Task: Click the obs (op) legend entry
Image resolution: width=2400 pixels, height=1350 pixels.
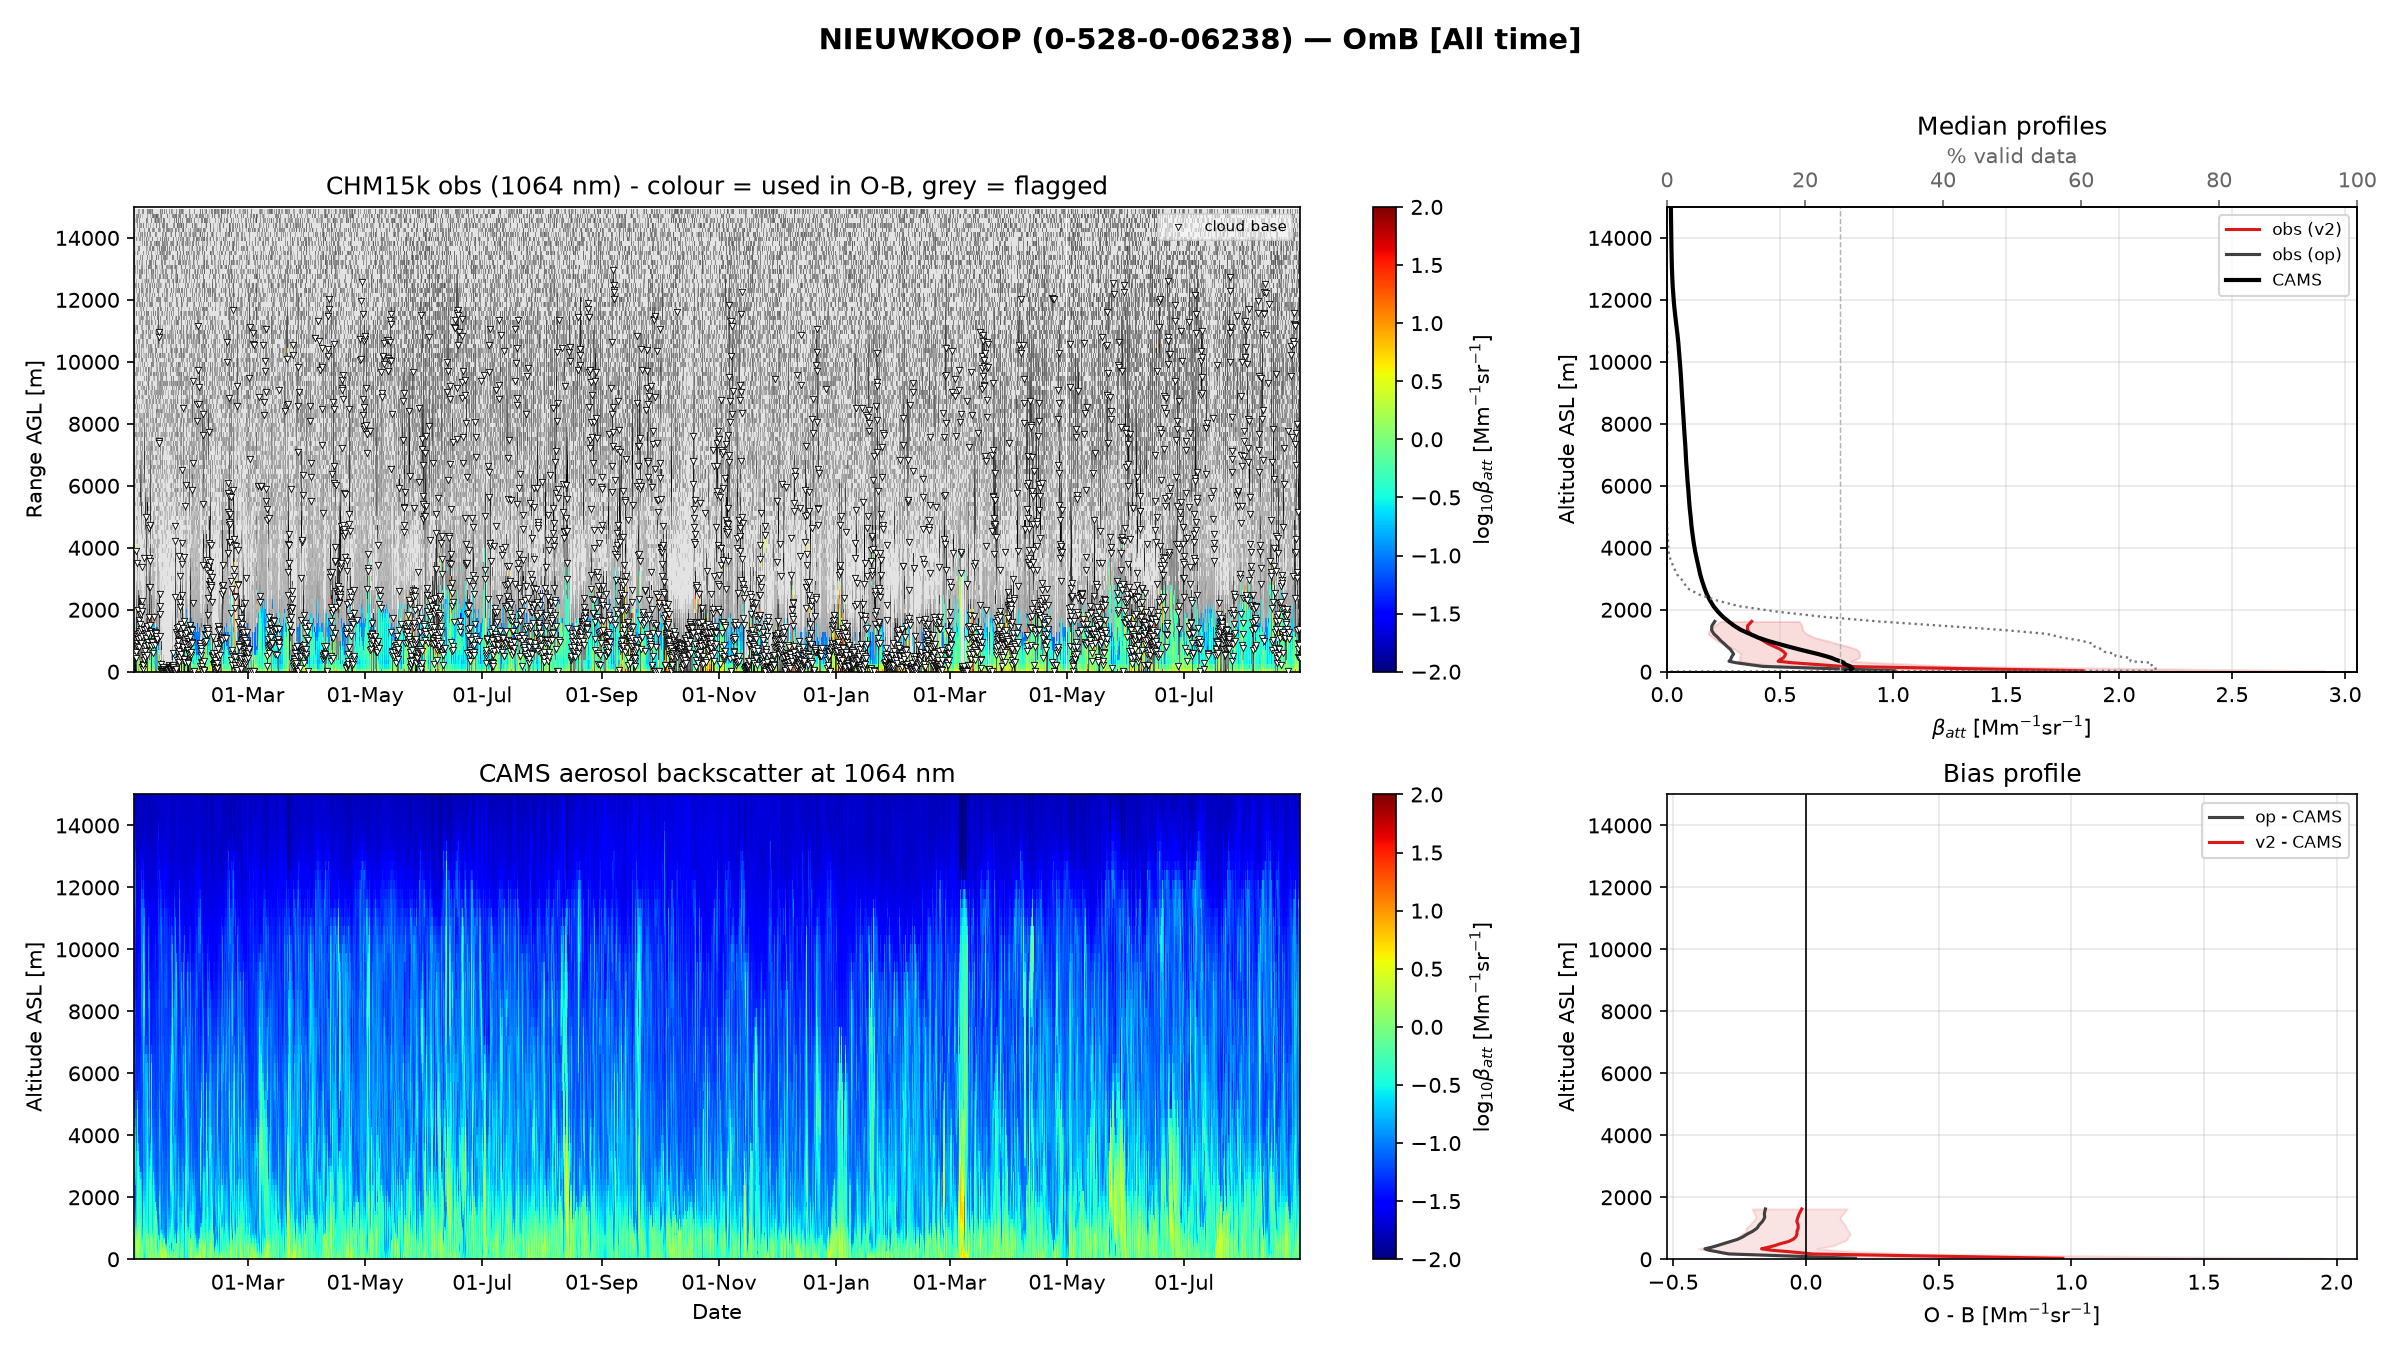Action: (x=2283, y=254)
